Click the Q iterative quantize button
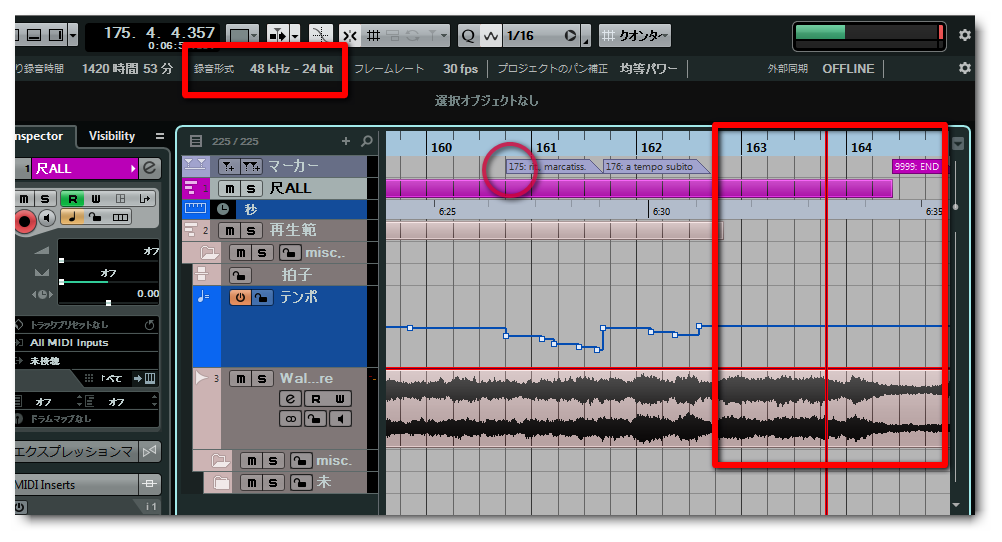1002x542 pixels. [468, 35]
